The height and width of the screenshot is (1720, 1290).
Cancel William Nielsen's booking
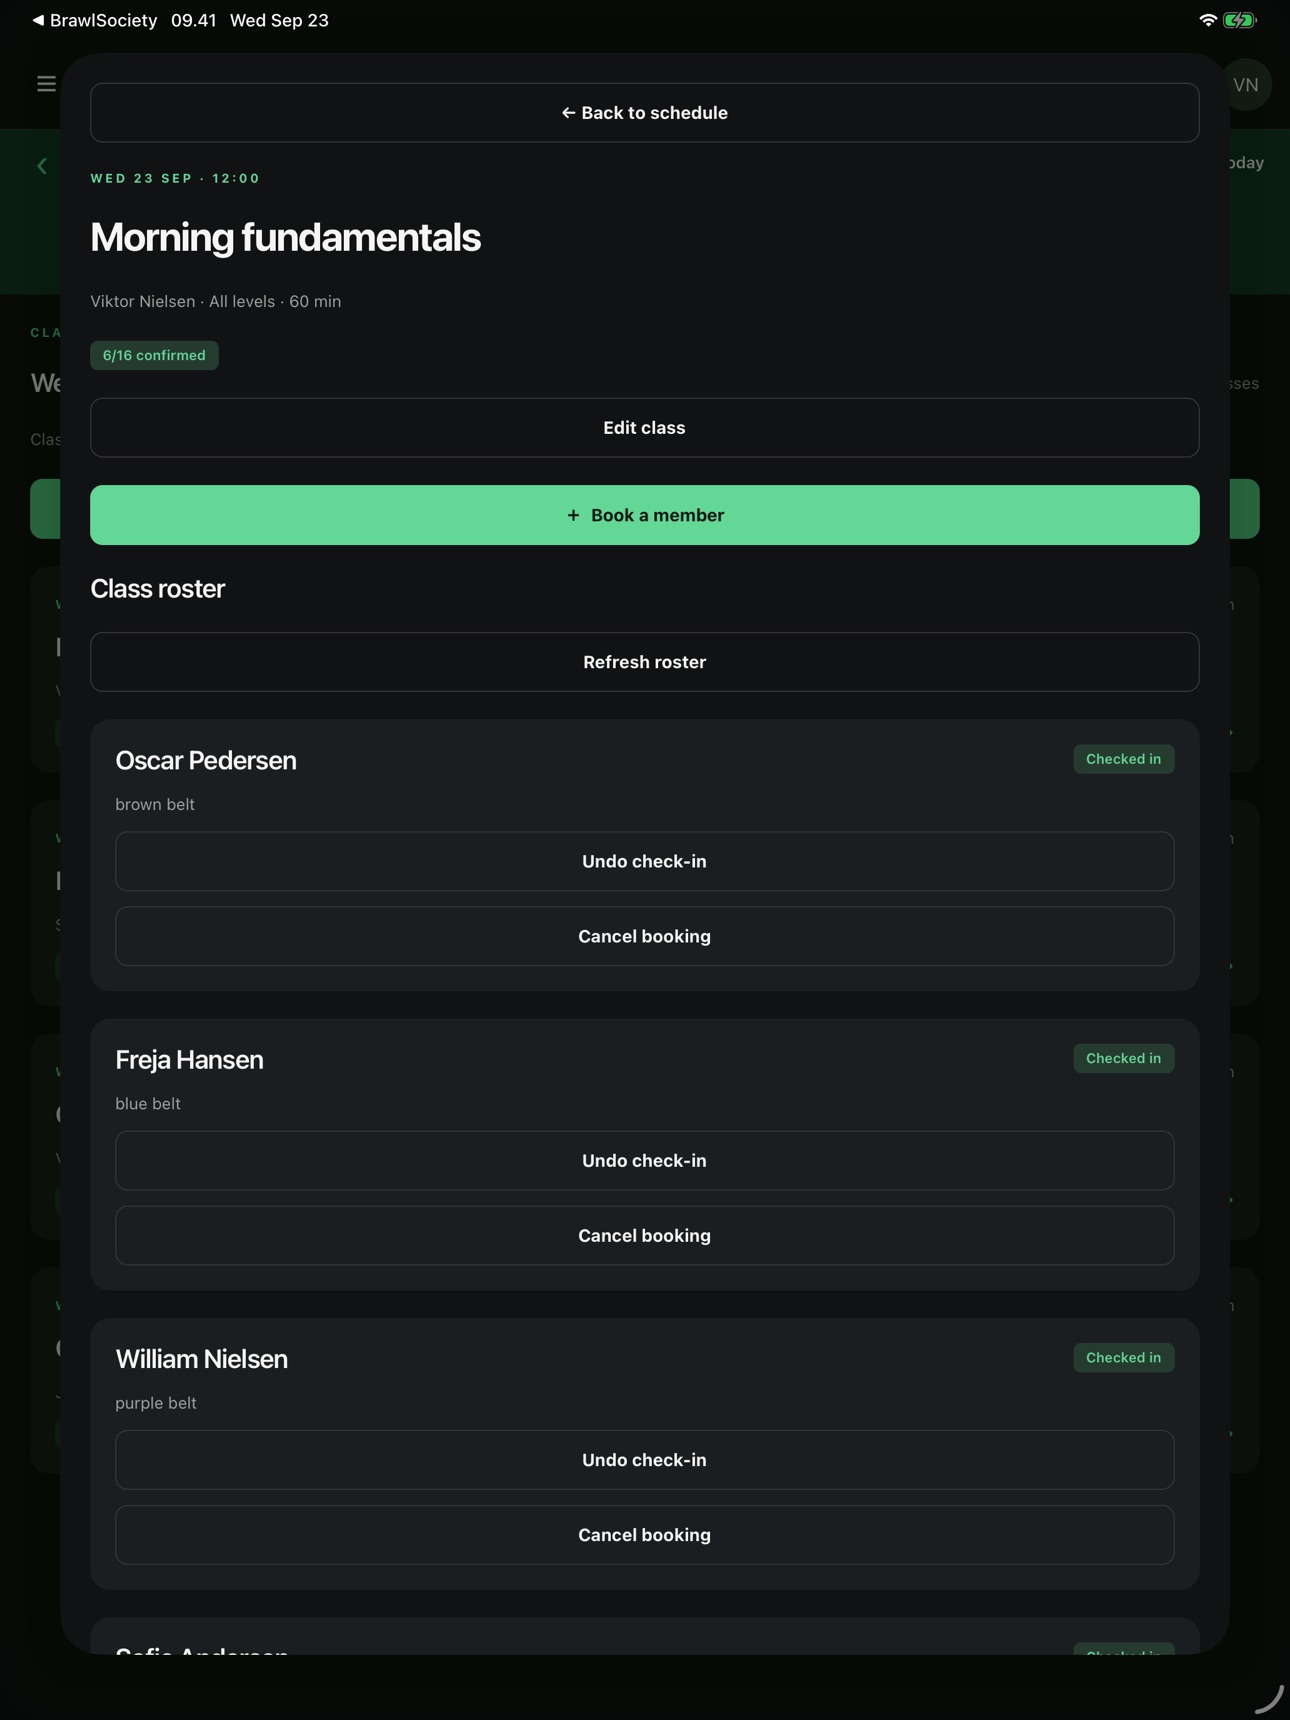coord(645,1535)
